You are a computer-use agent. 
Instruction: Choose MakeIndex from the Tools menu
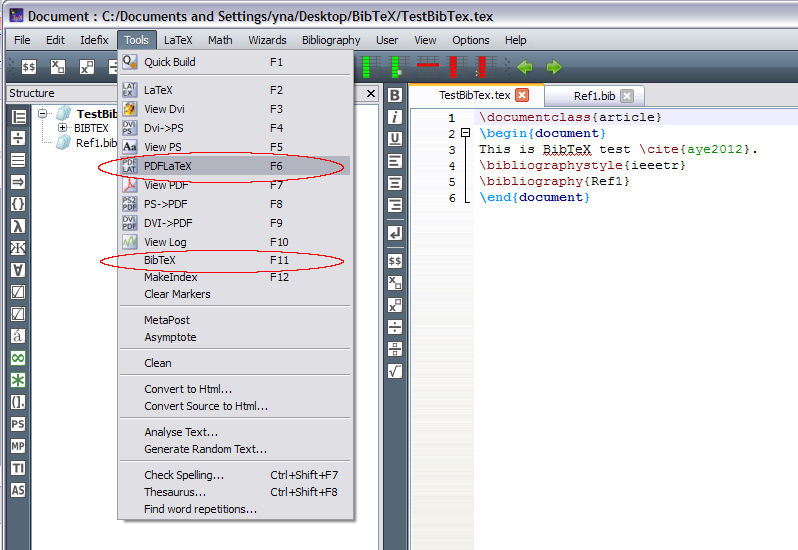click(235, 277)
